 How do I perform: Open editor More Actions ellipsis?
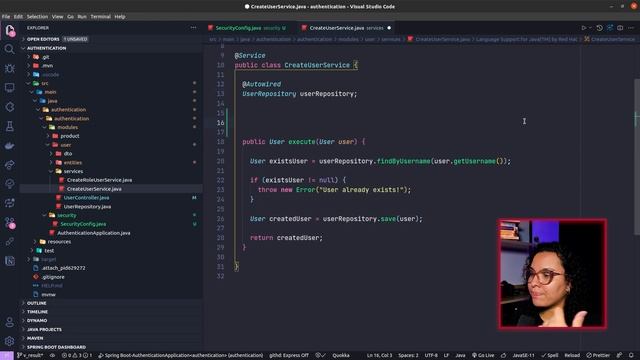coord(631,28)
